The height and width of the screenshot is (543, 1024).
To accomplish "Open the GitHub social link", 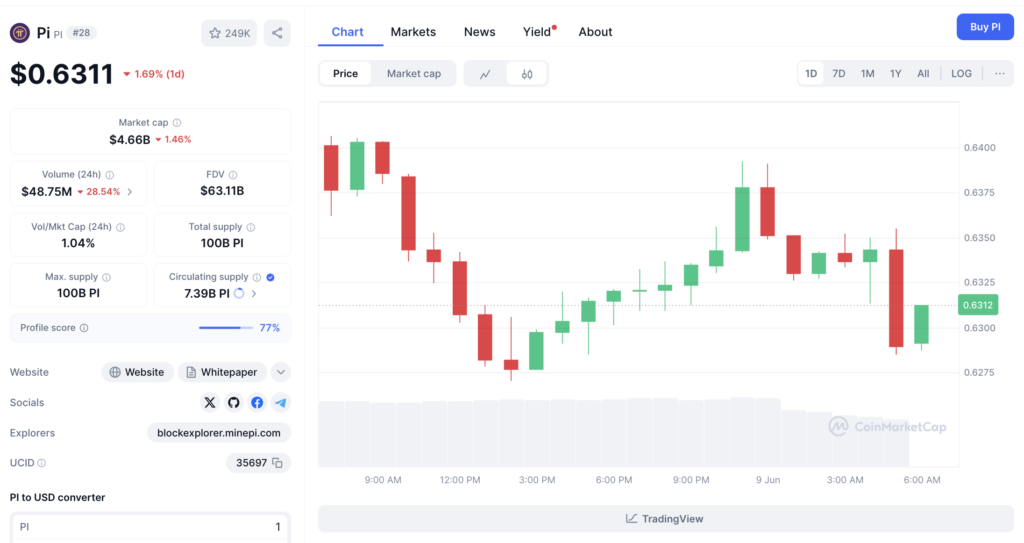I will click(233, 403).
